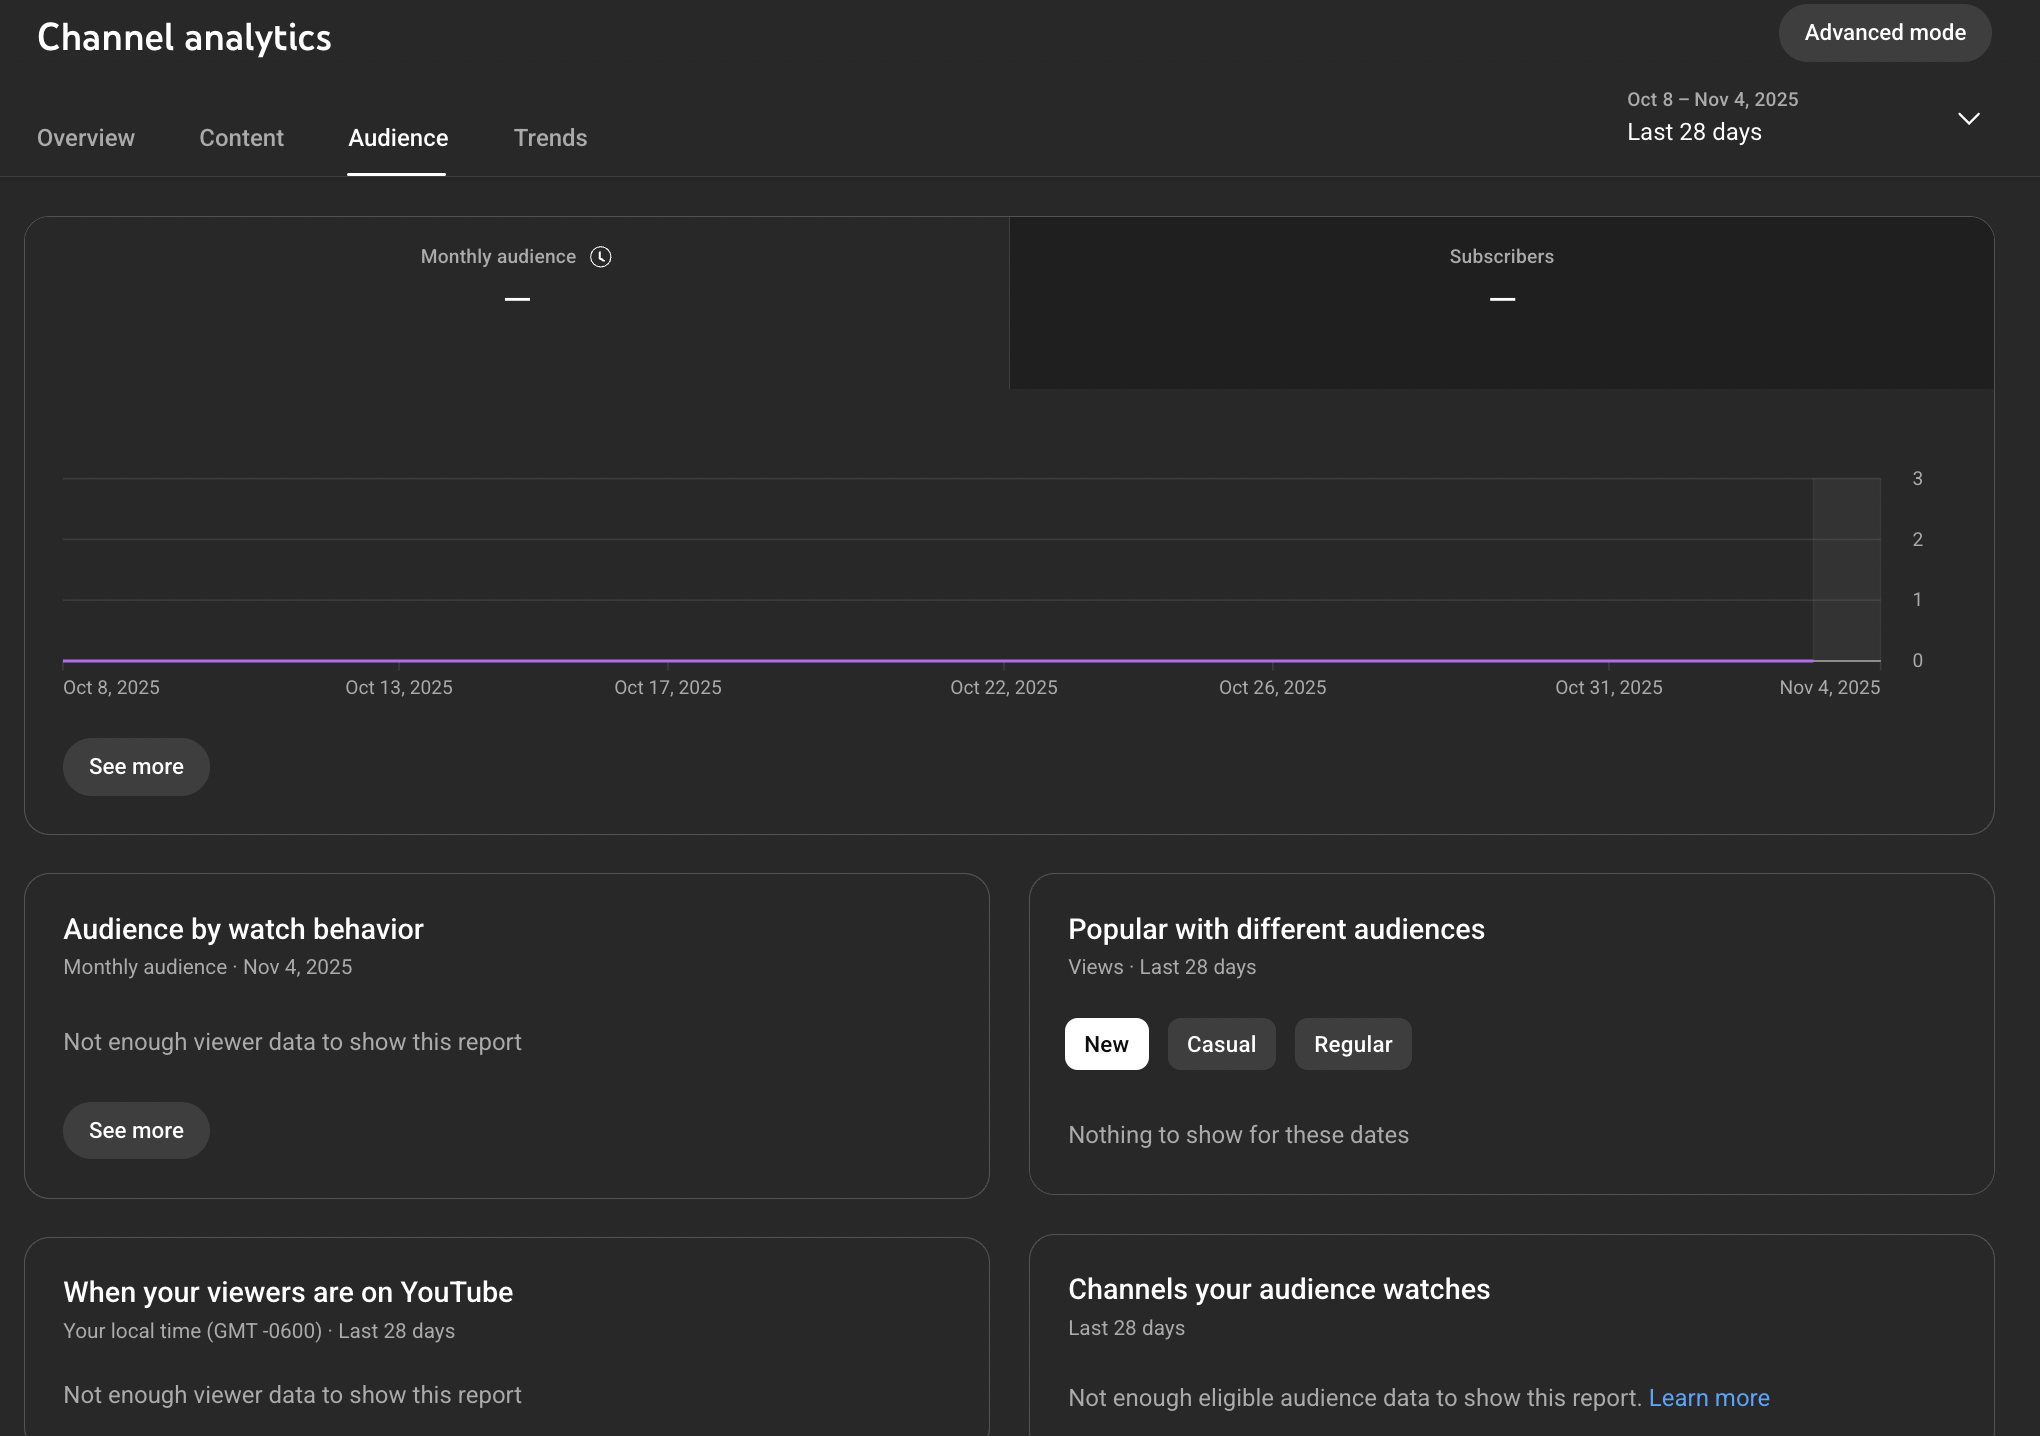Select the Audience tab
Image resolution: width=2040 pixels, height=1436 pixels.
[x=398, y=138]
